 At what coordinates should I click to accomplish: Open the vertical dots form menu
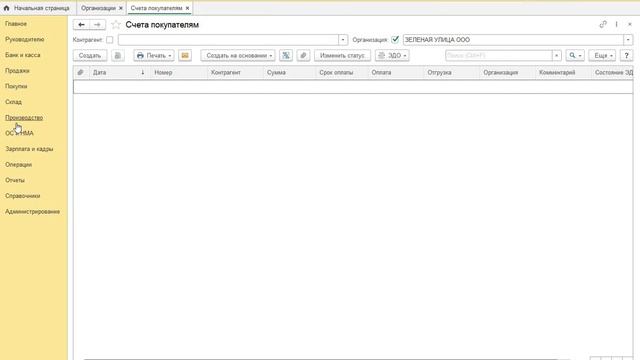pos(616,24)
